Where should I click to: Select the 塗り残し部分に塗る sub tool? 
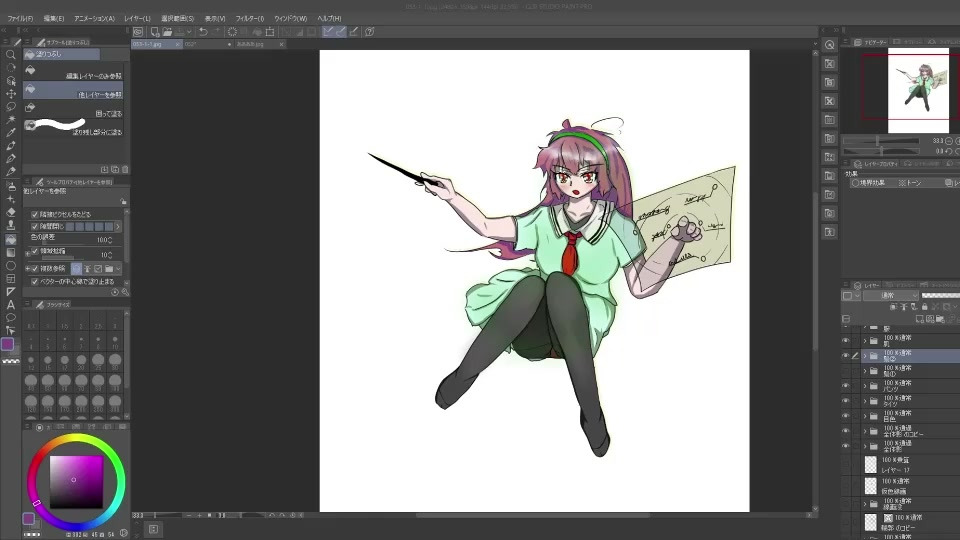point(73,127)
